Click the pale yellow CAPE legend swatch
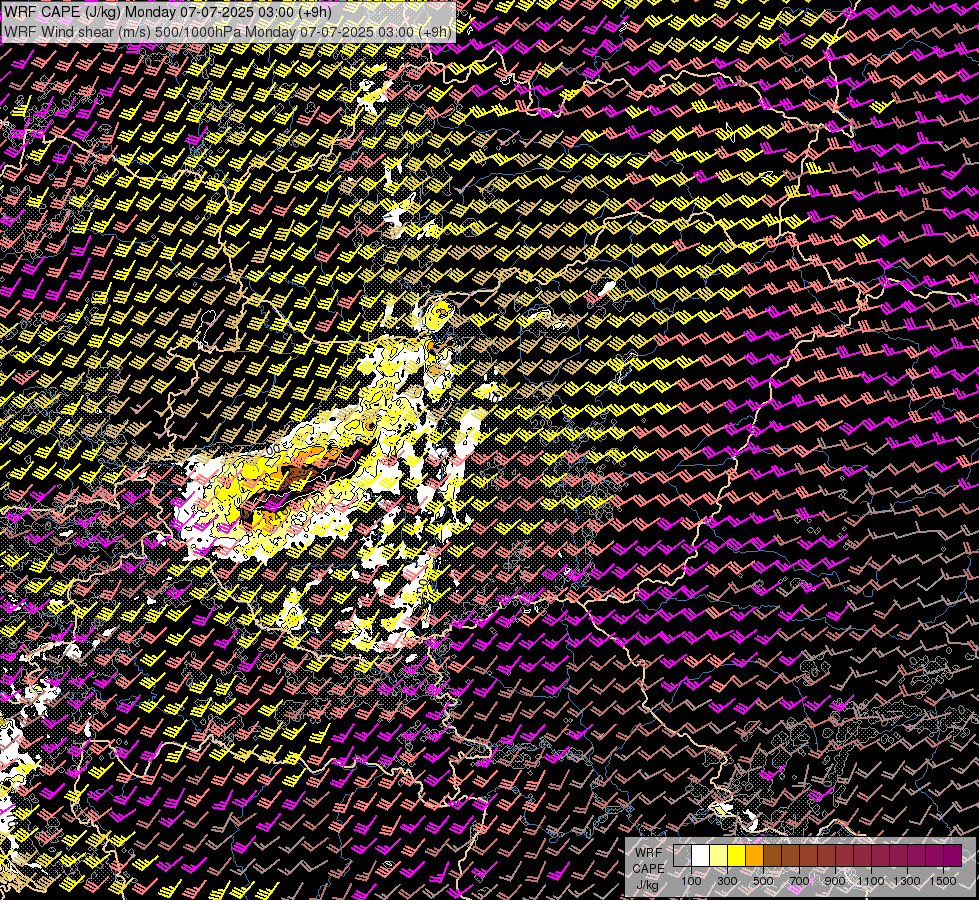Screen dimensions: 979x900 coord(719,856)
